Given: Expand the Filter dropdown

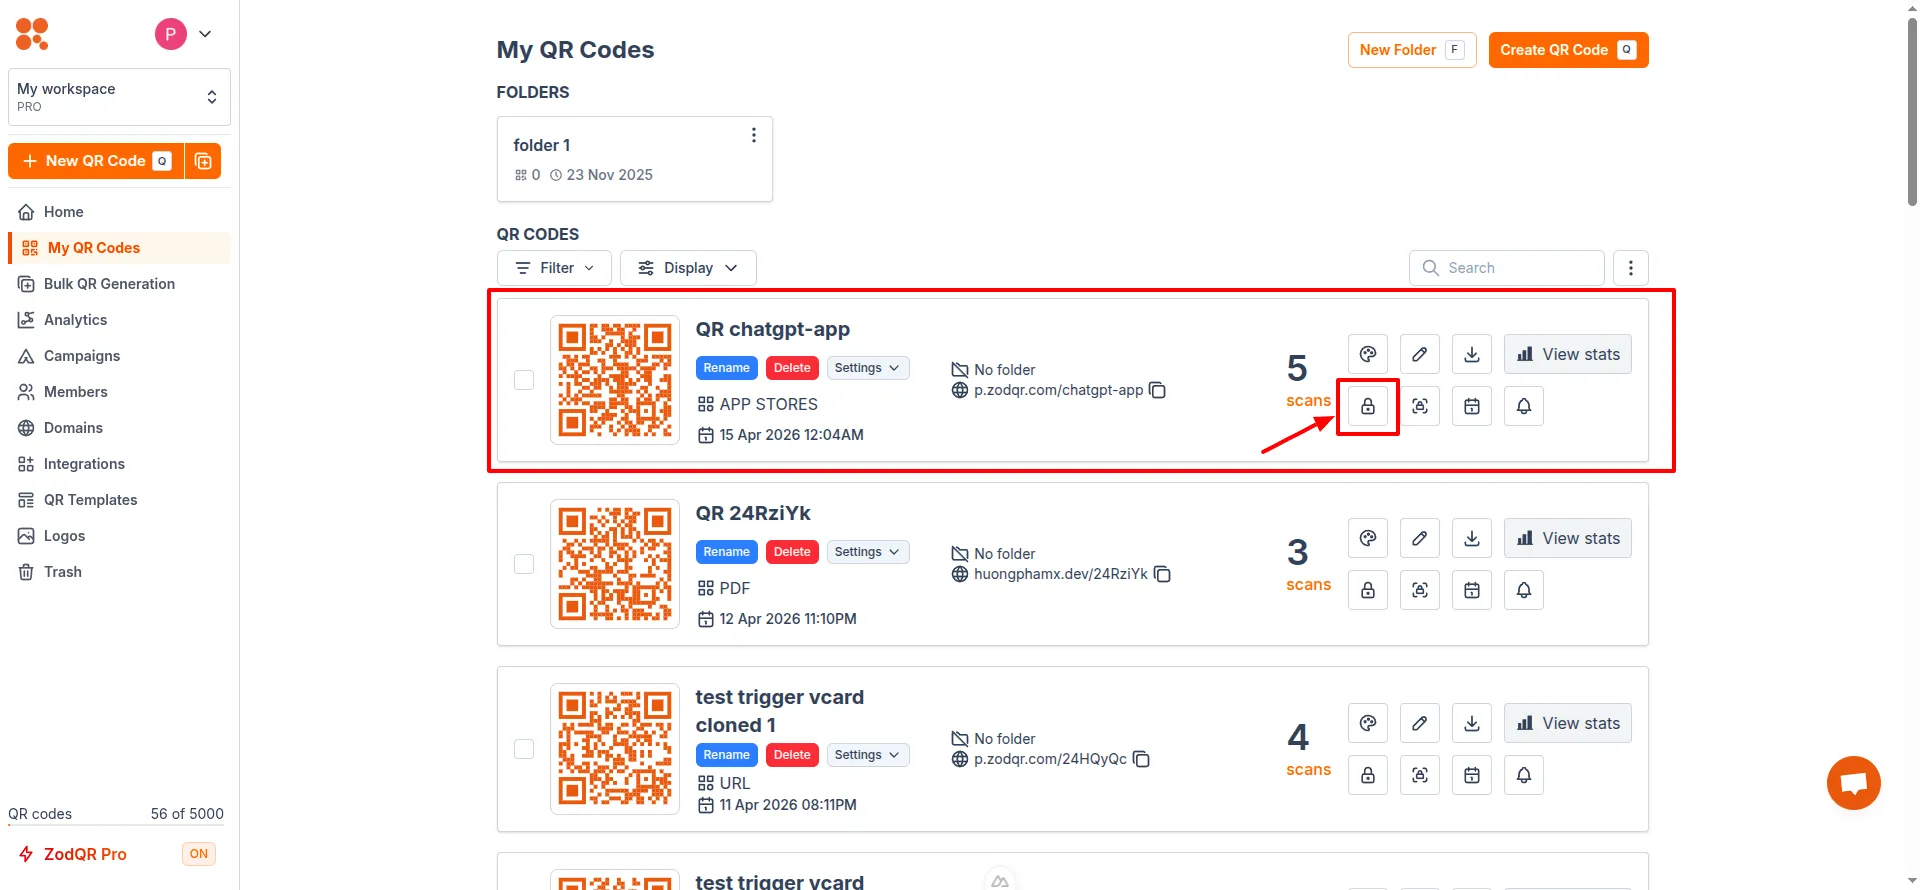Looking at the screenshot, I should 554,268.
